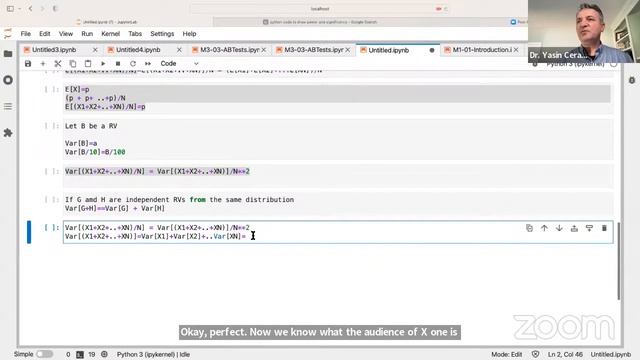Move the active cell up
This screenshot has width=640, height=360.
544,228
